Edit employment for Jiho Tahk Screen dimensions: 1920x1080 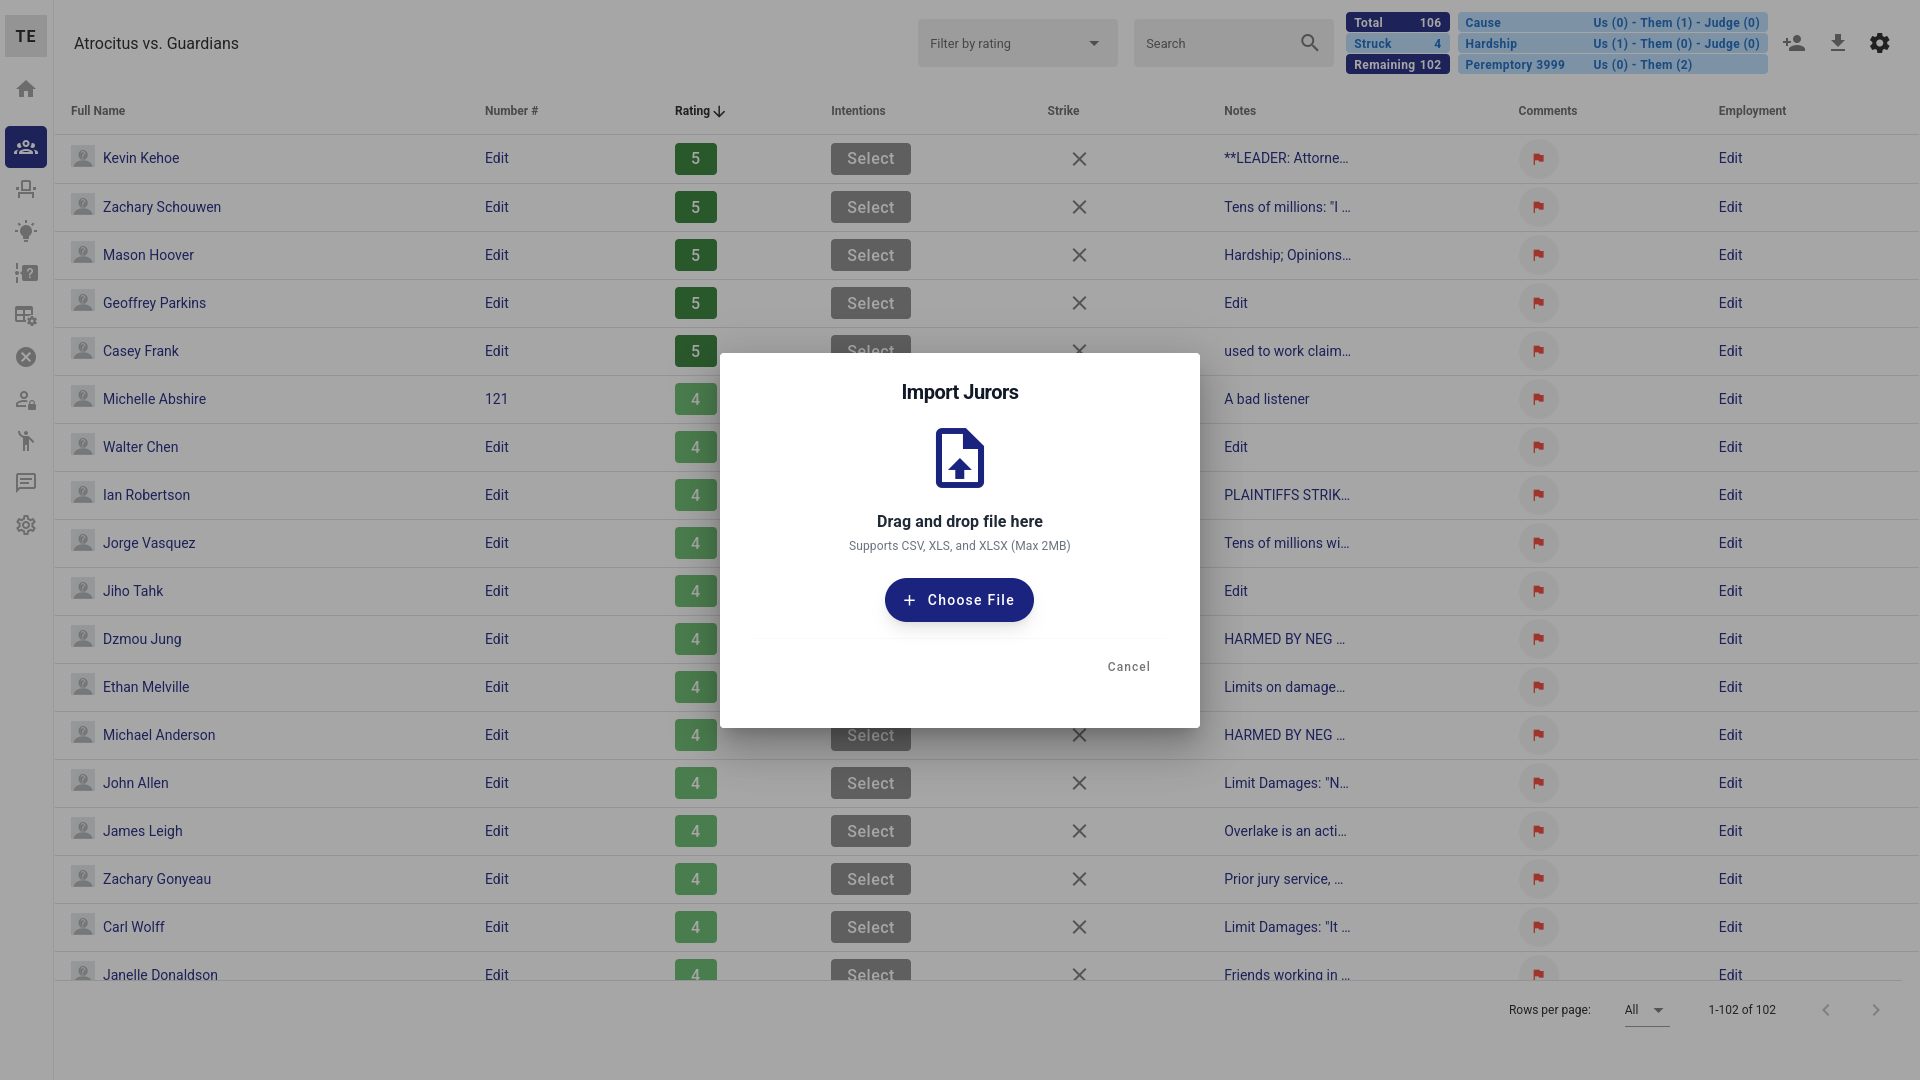tap(1731, 591)
